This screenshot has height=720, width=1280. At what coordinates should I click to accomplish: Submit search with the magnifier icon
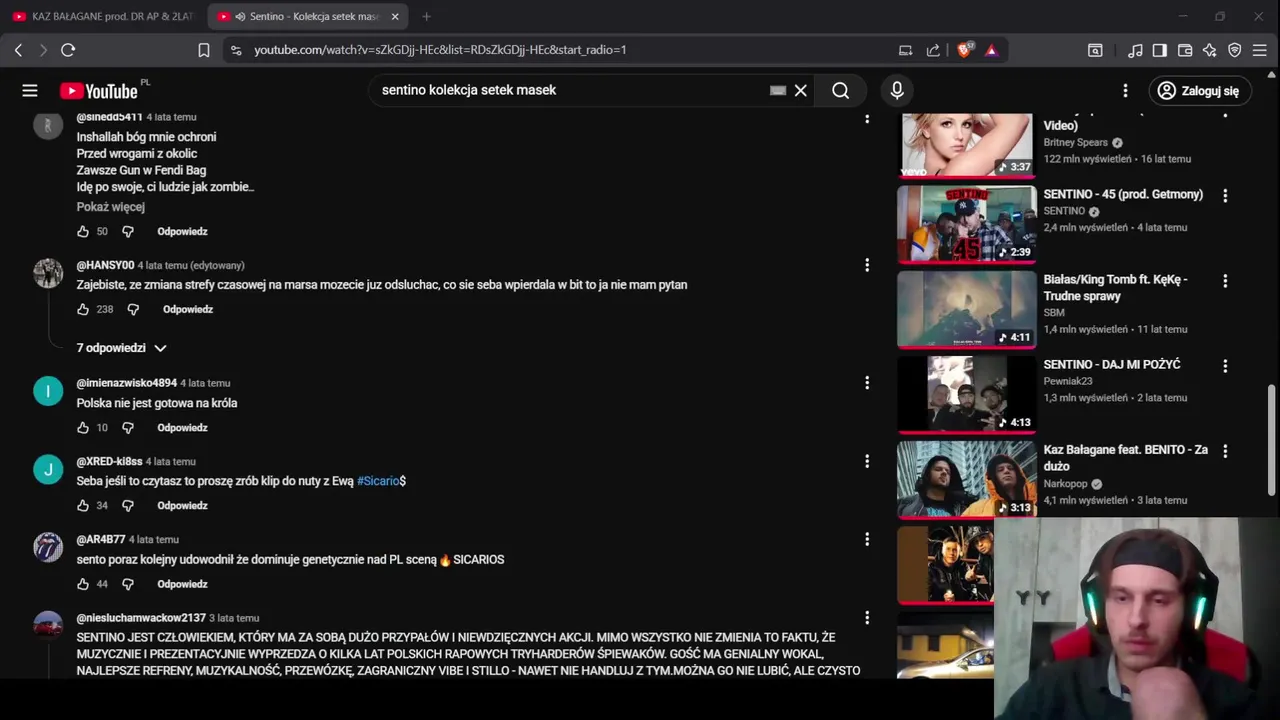pos(841,91)
